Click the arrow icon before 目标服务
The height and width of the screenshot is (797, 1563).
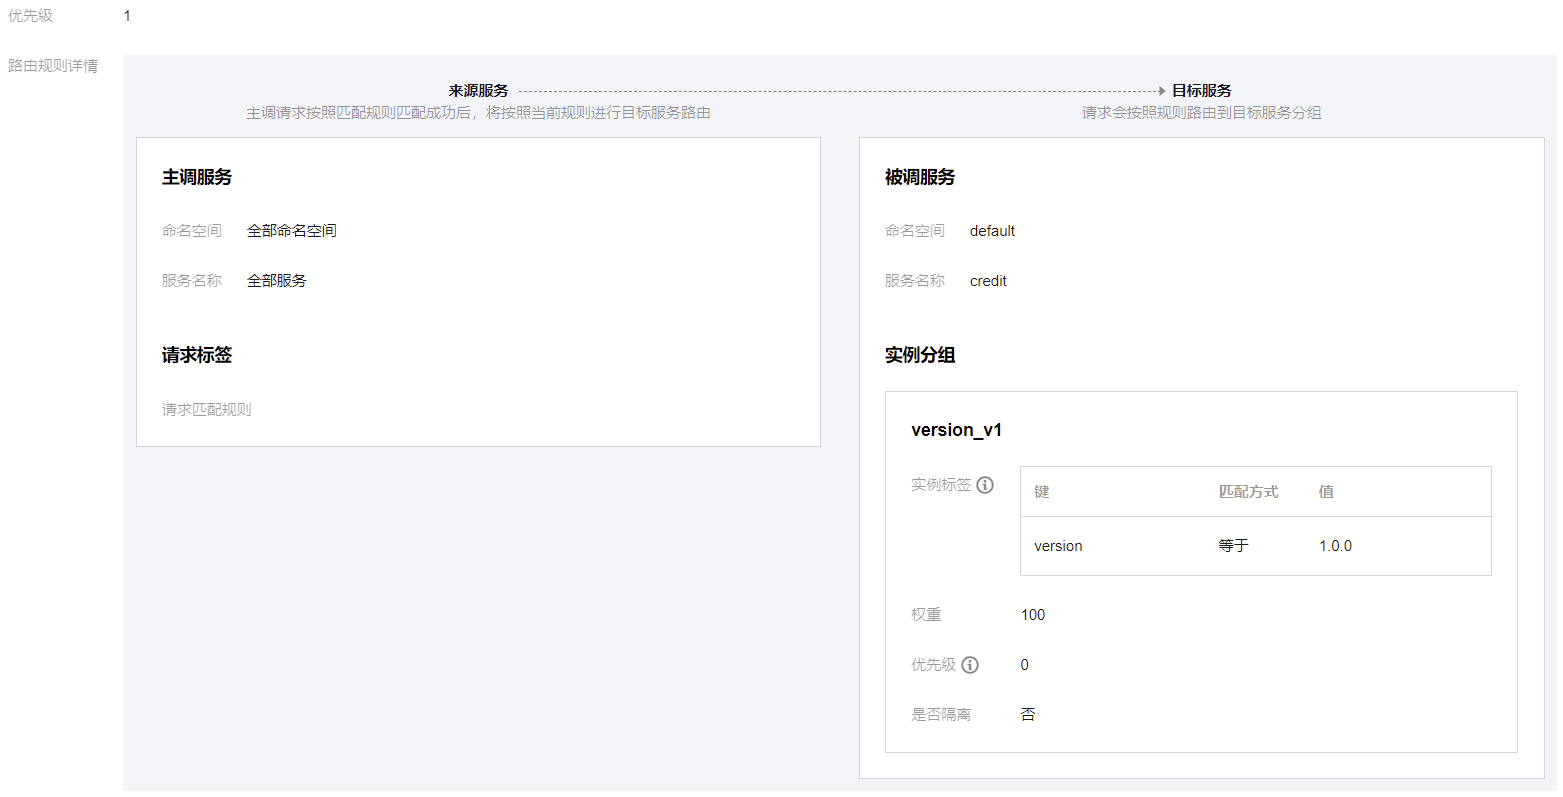(1161, 91)
